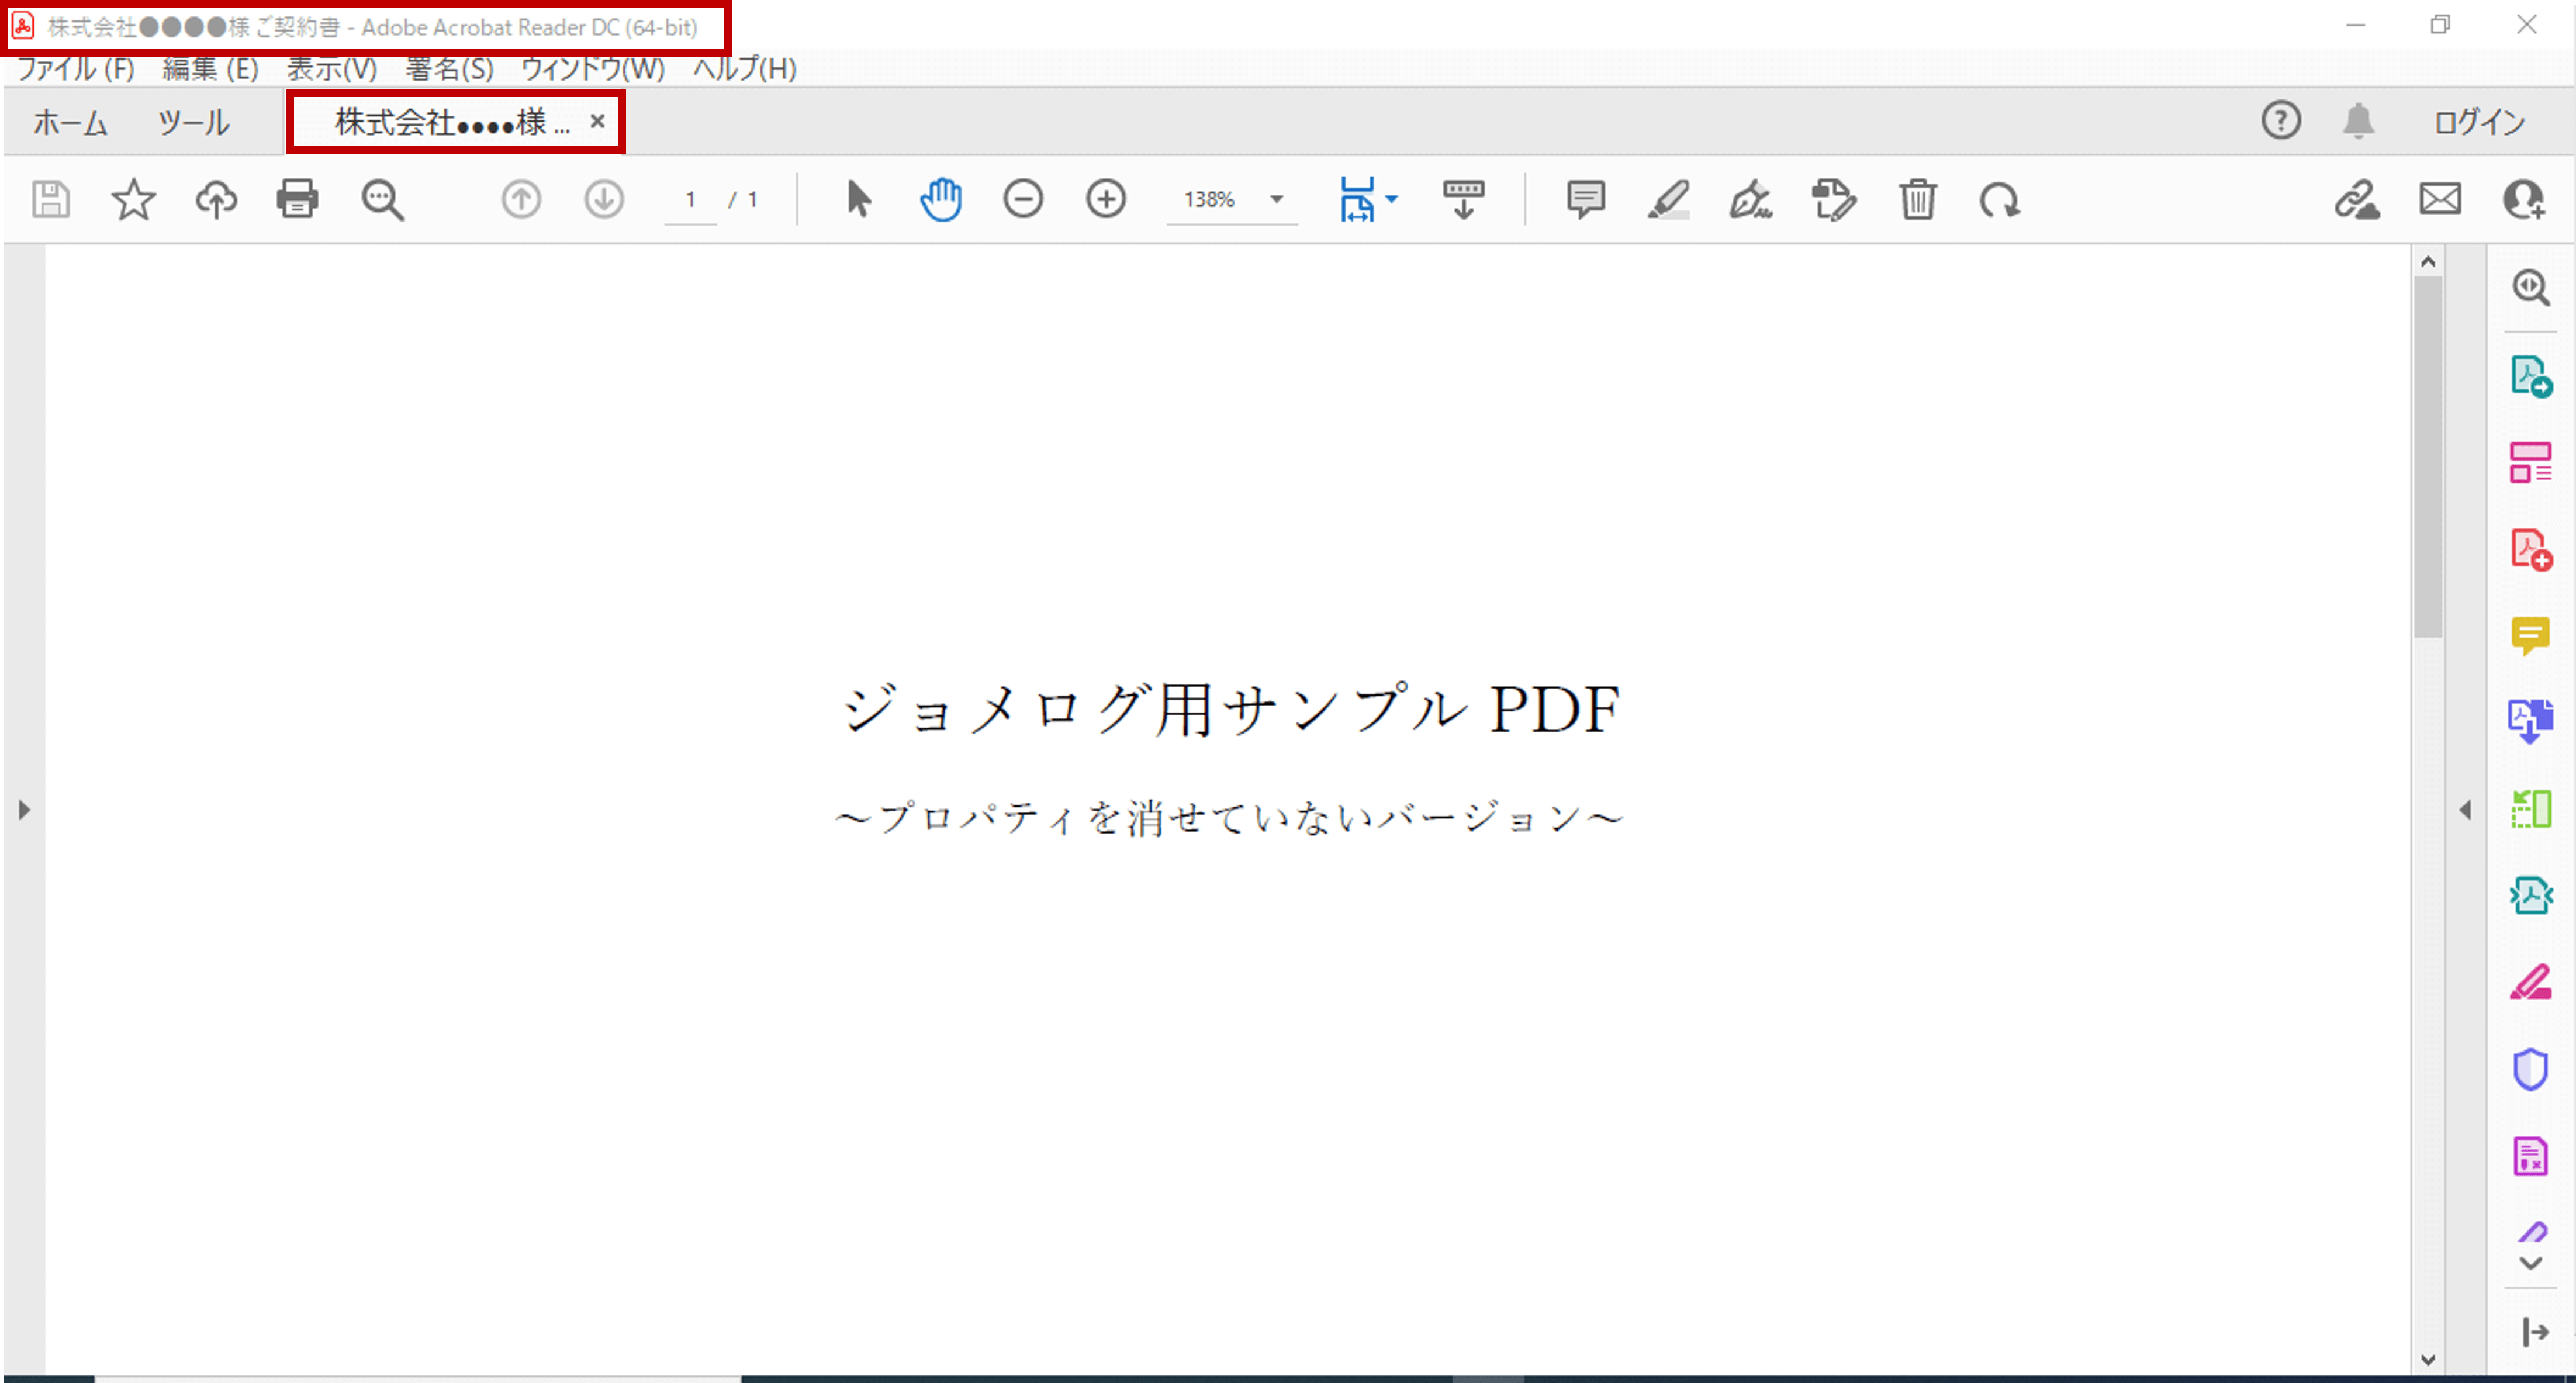Add a sticky note comment
The image size is (2576, 1383).
[1586, 200]
